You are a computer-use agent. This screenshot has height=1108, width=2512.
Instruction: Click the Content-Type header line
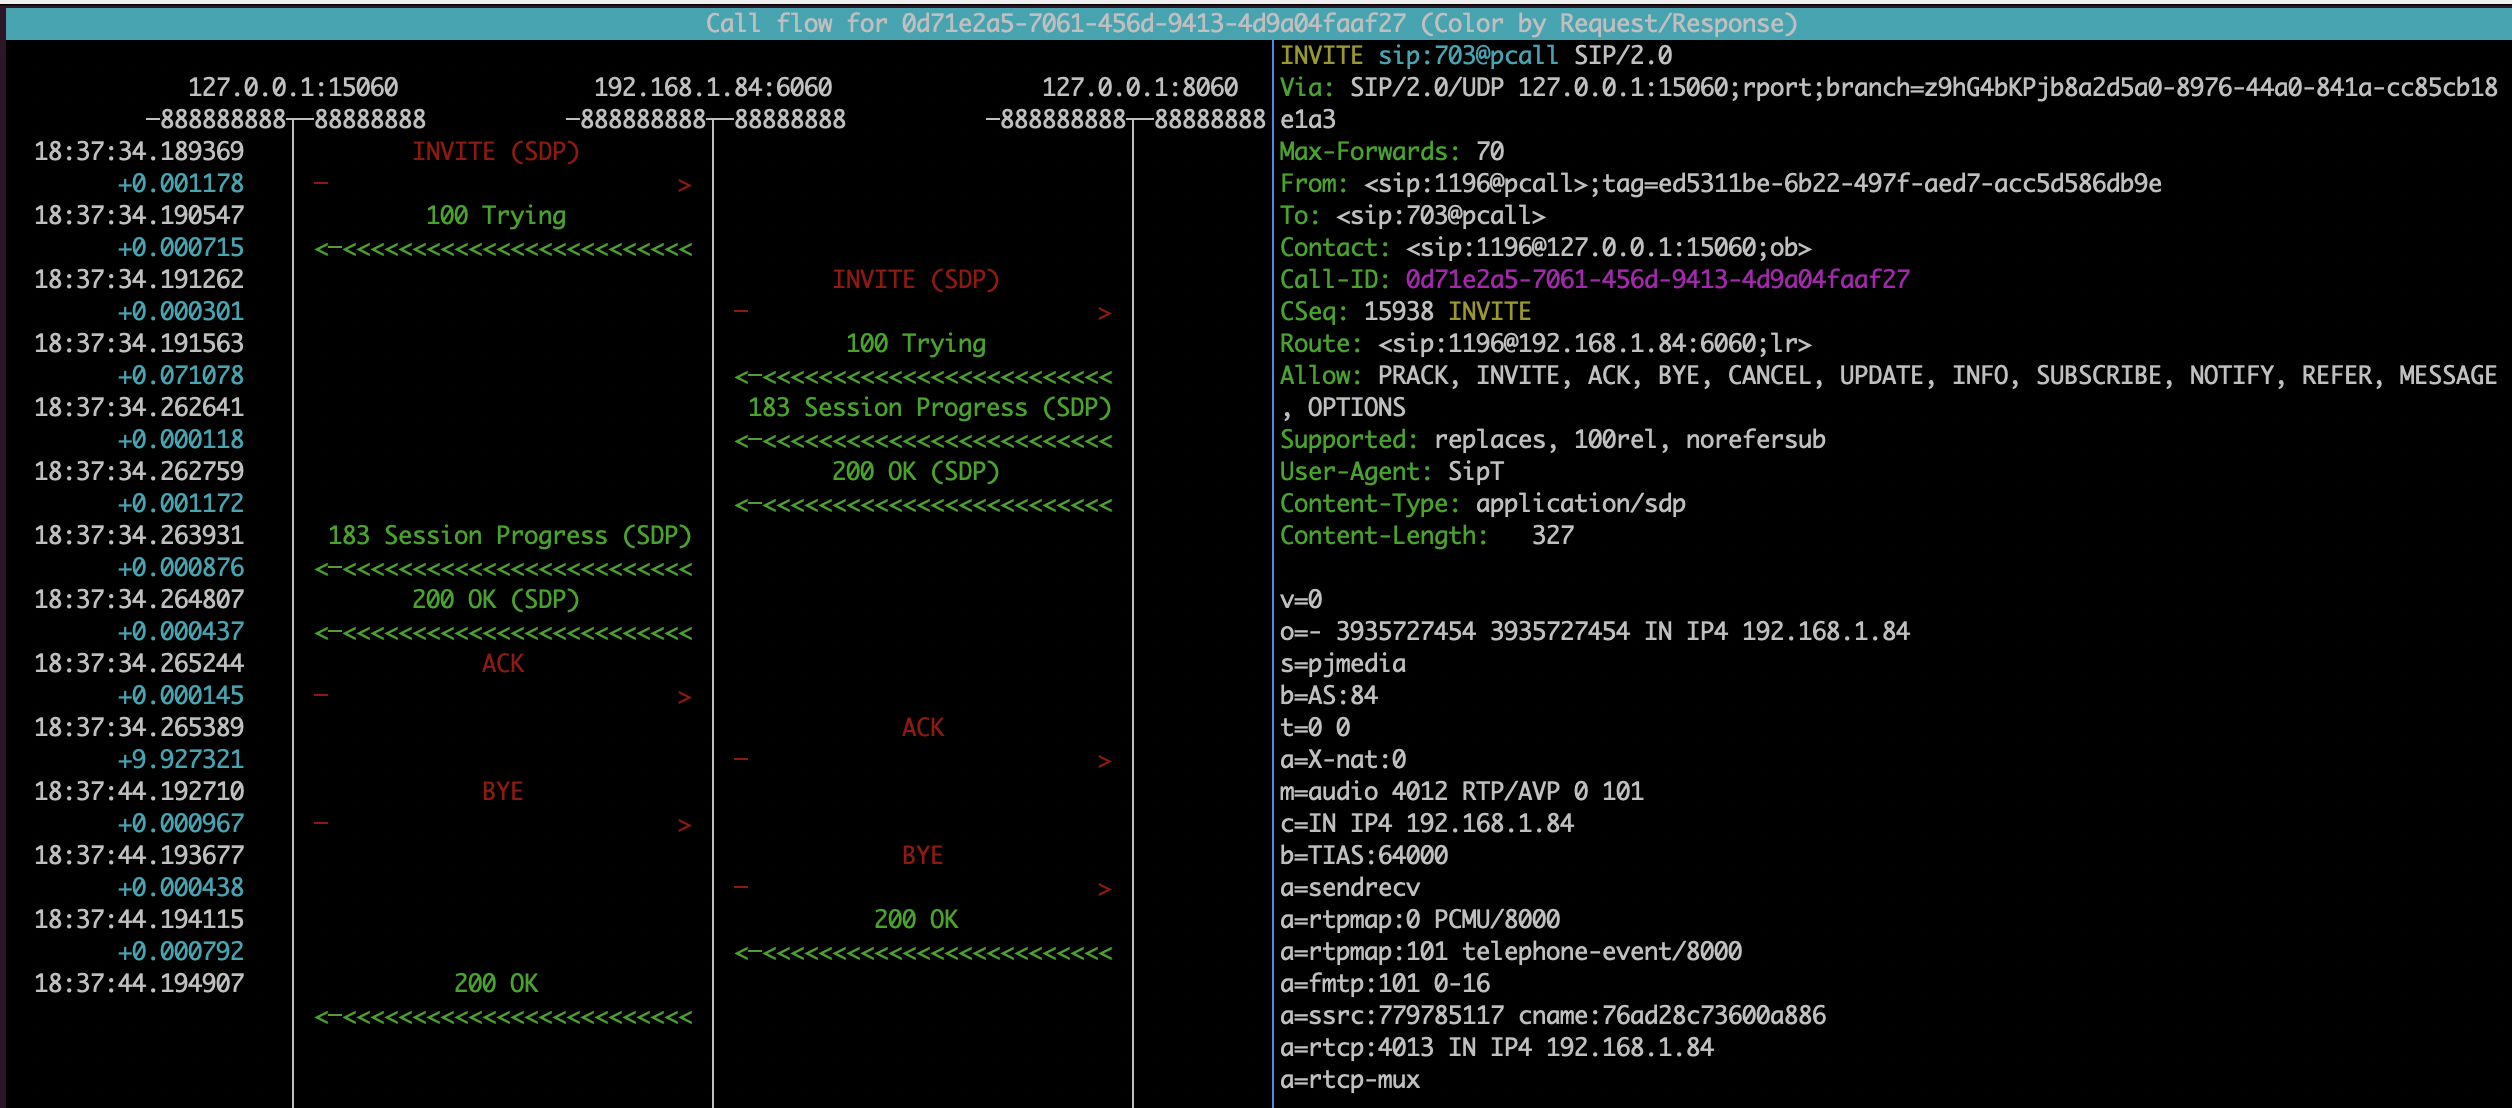point(1482,504)
